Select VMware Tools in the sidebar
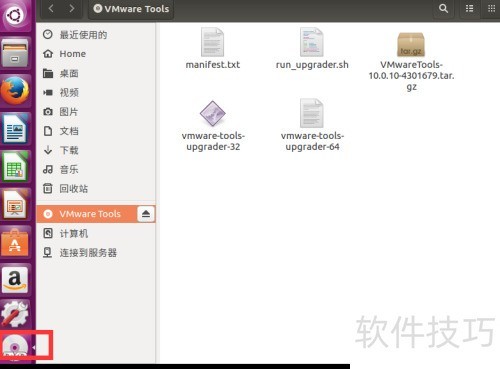 (87, 214)
